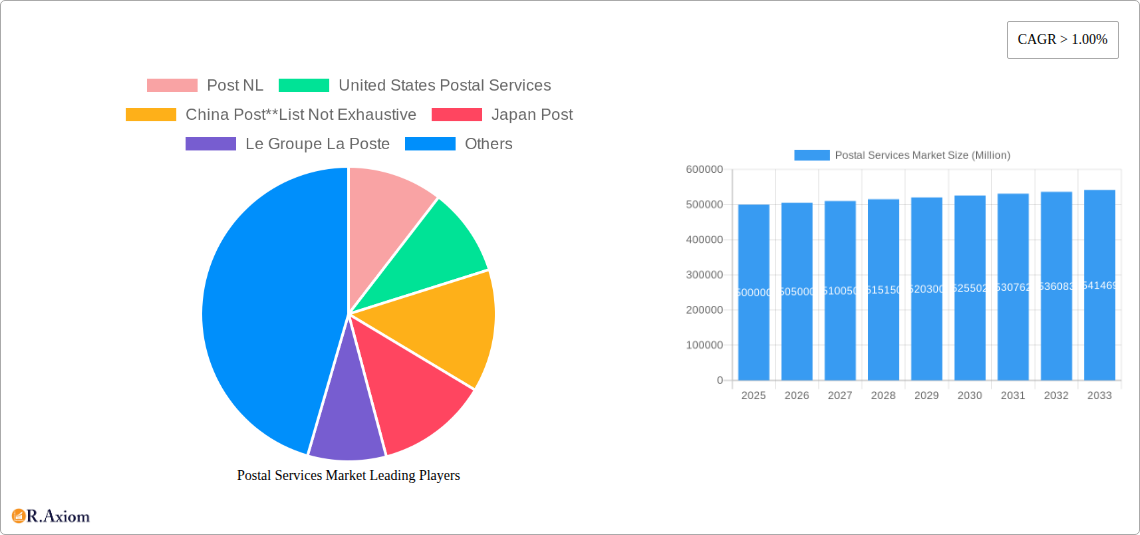Click the 2029 bar in chart

pyautogui.click(x=926, y=289)
